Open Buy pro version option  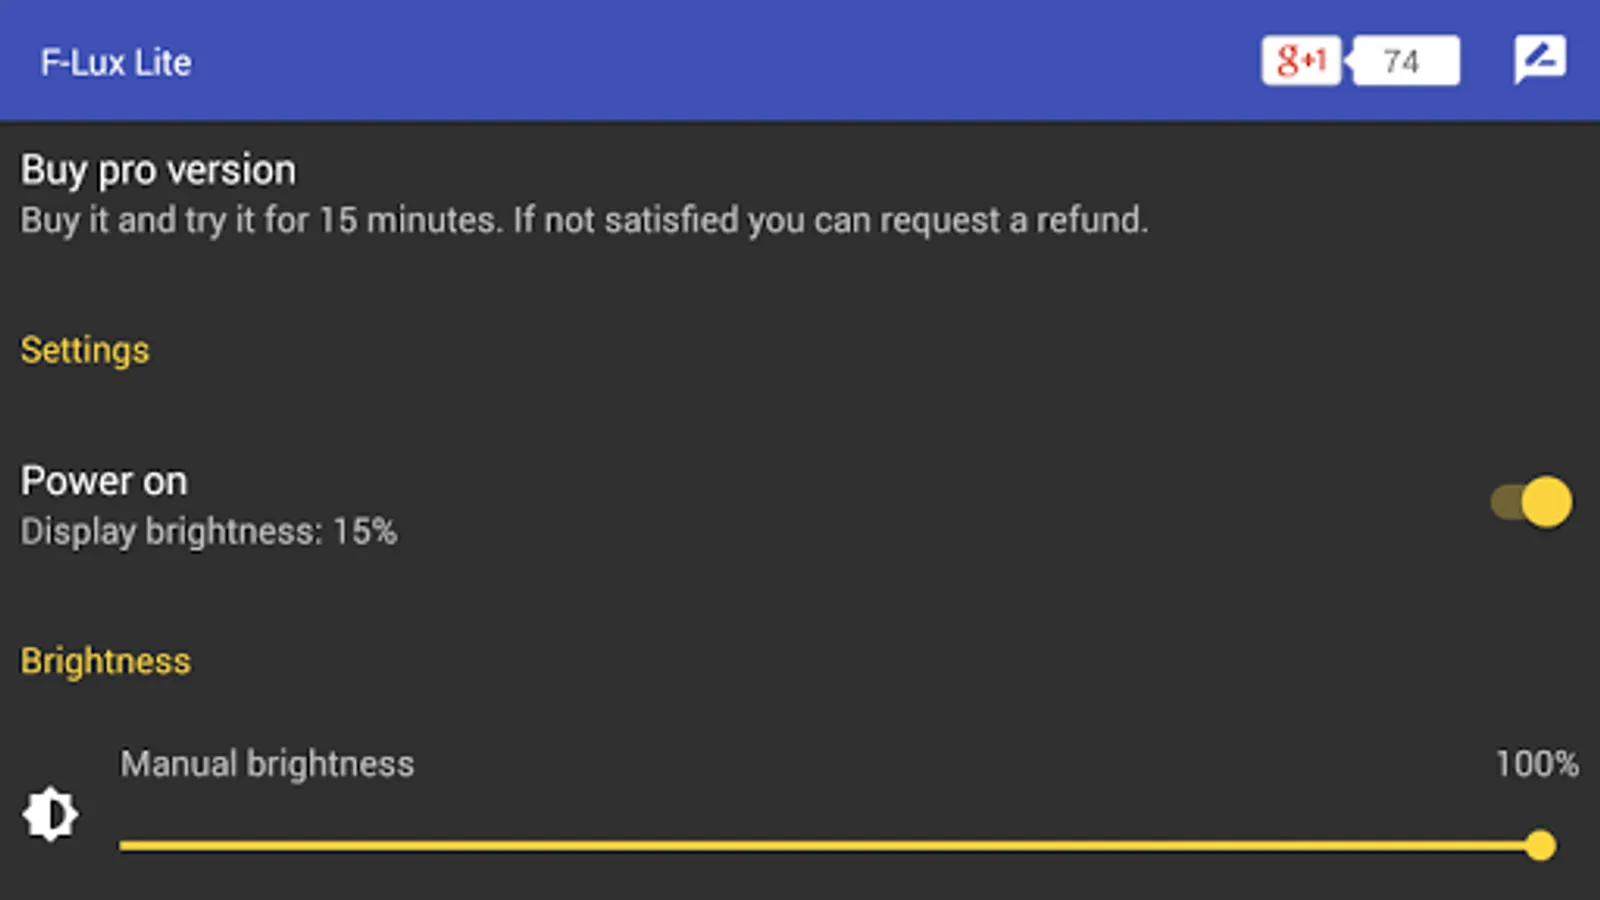click(x=800, y=195)
